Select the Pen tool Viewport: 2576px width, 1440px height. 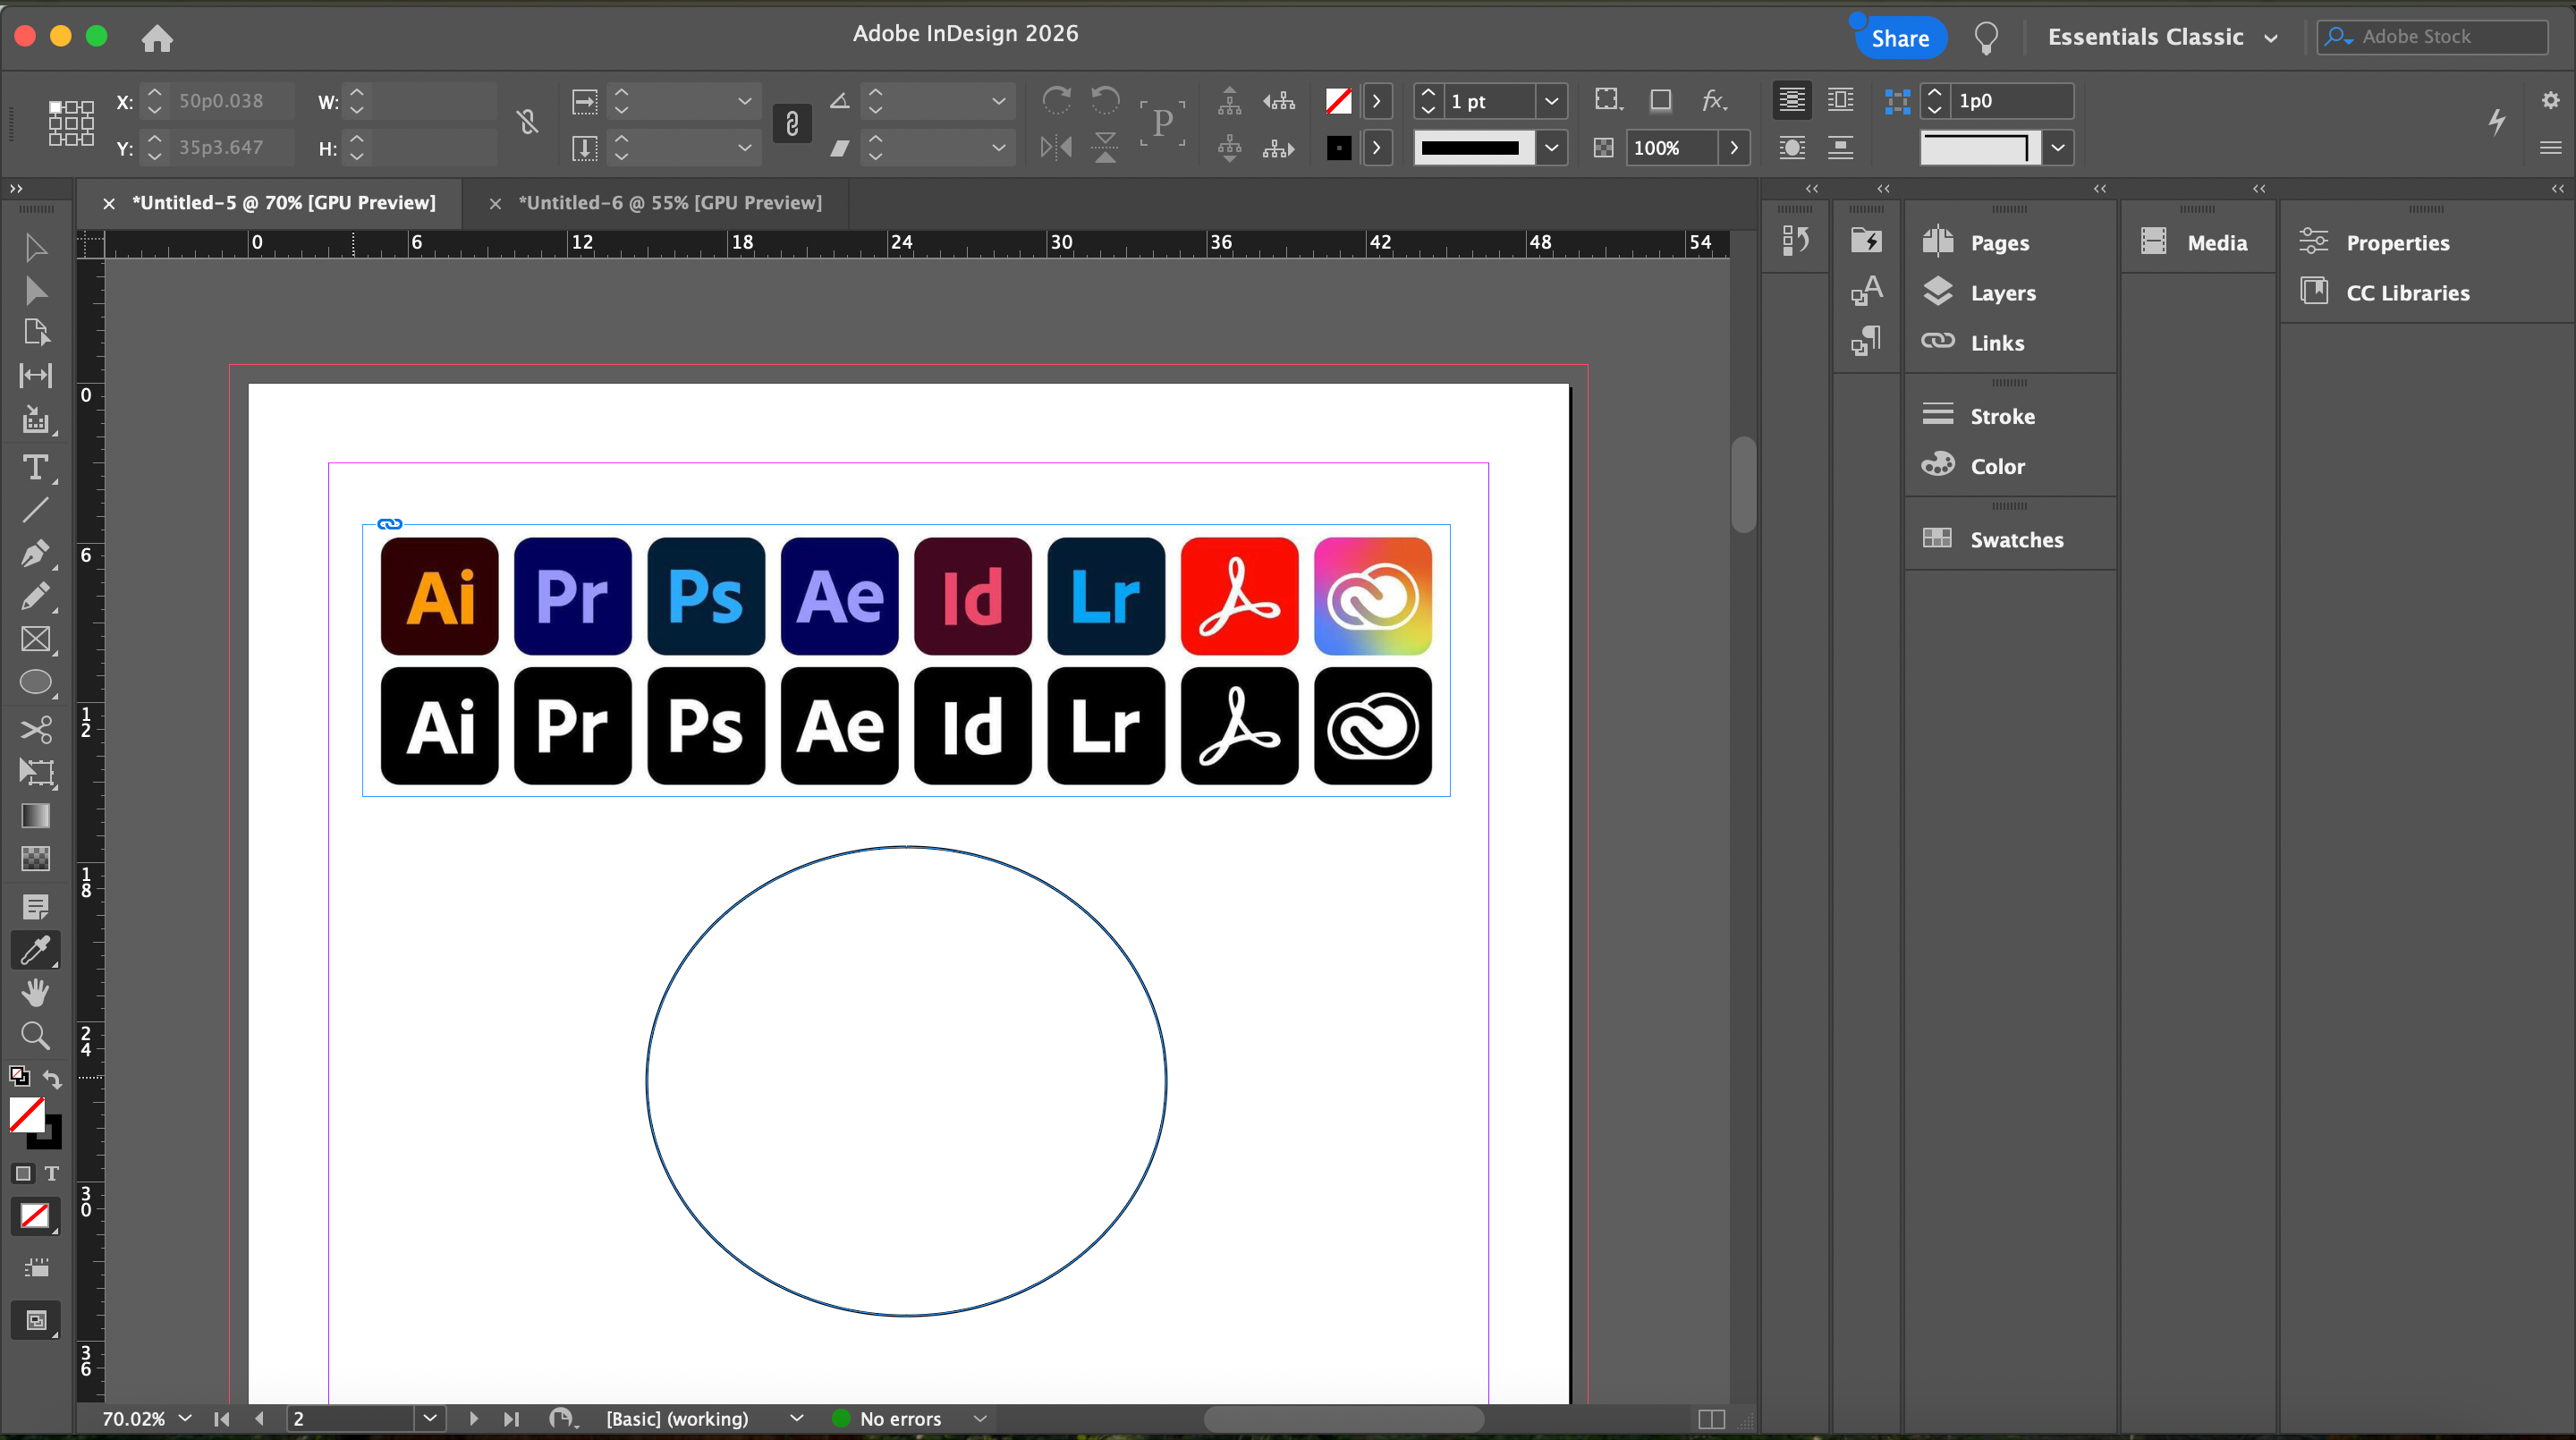click(35, 553)
